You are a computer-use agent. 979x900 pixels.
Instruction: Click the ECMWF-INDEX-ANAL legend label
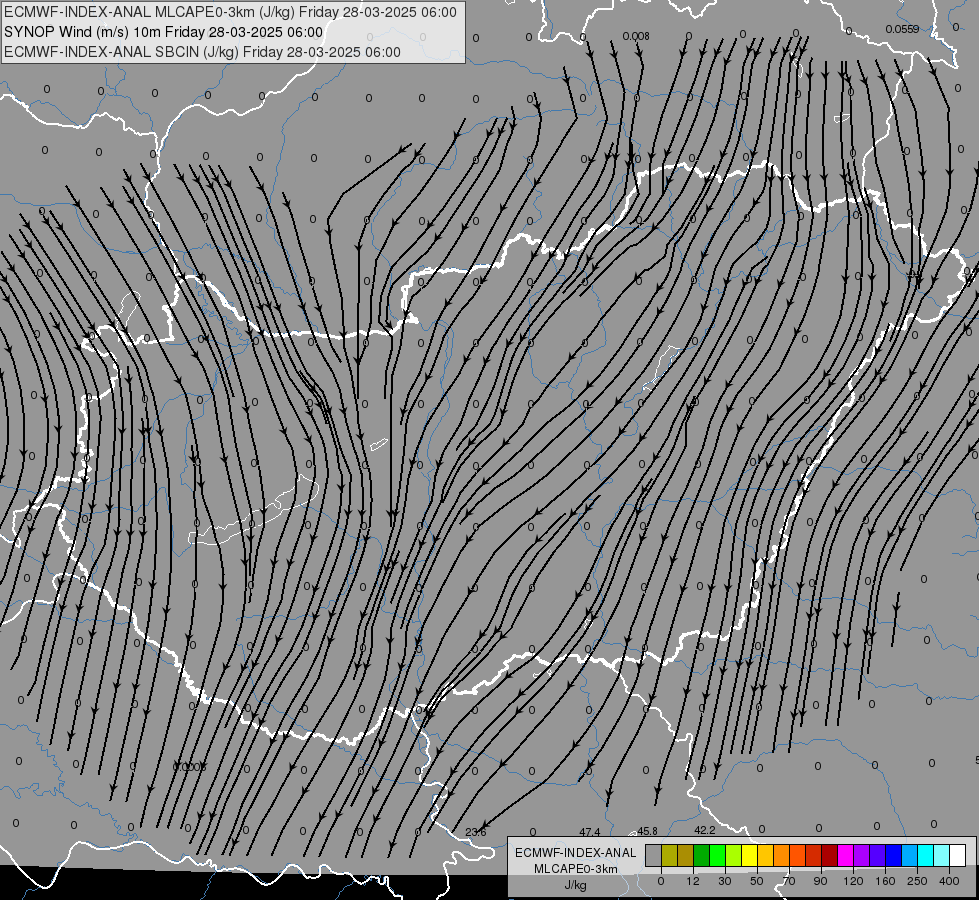pyautogui.click(x=576, y=853)
